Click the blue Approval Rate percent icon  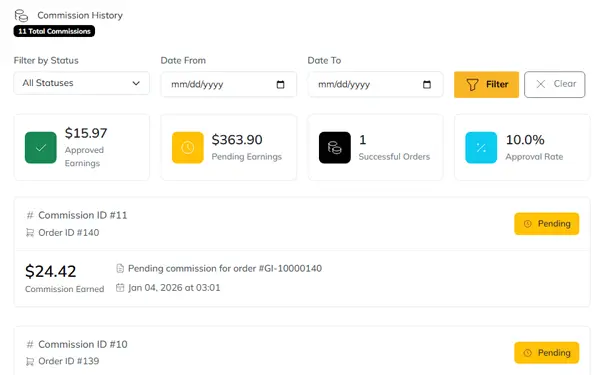(481, 148)
